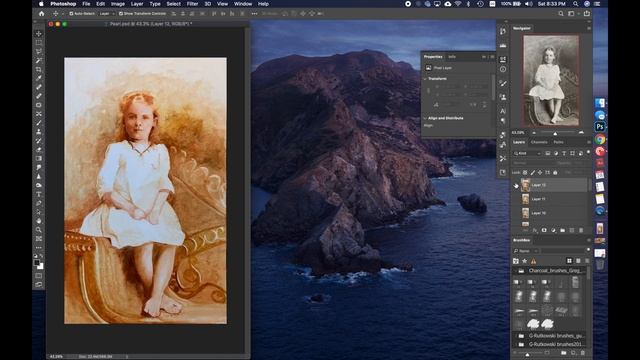The width and height of the screenshot is (640, 360).
Task: Select the Horizontal Type tool
Action: coord(39,194)
